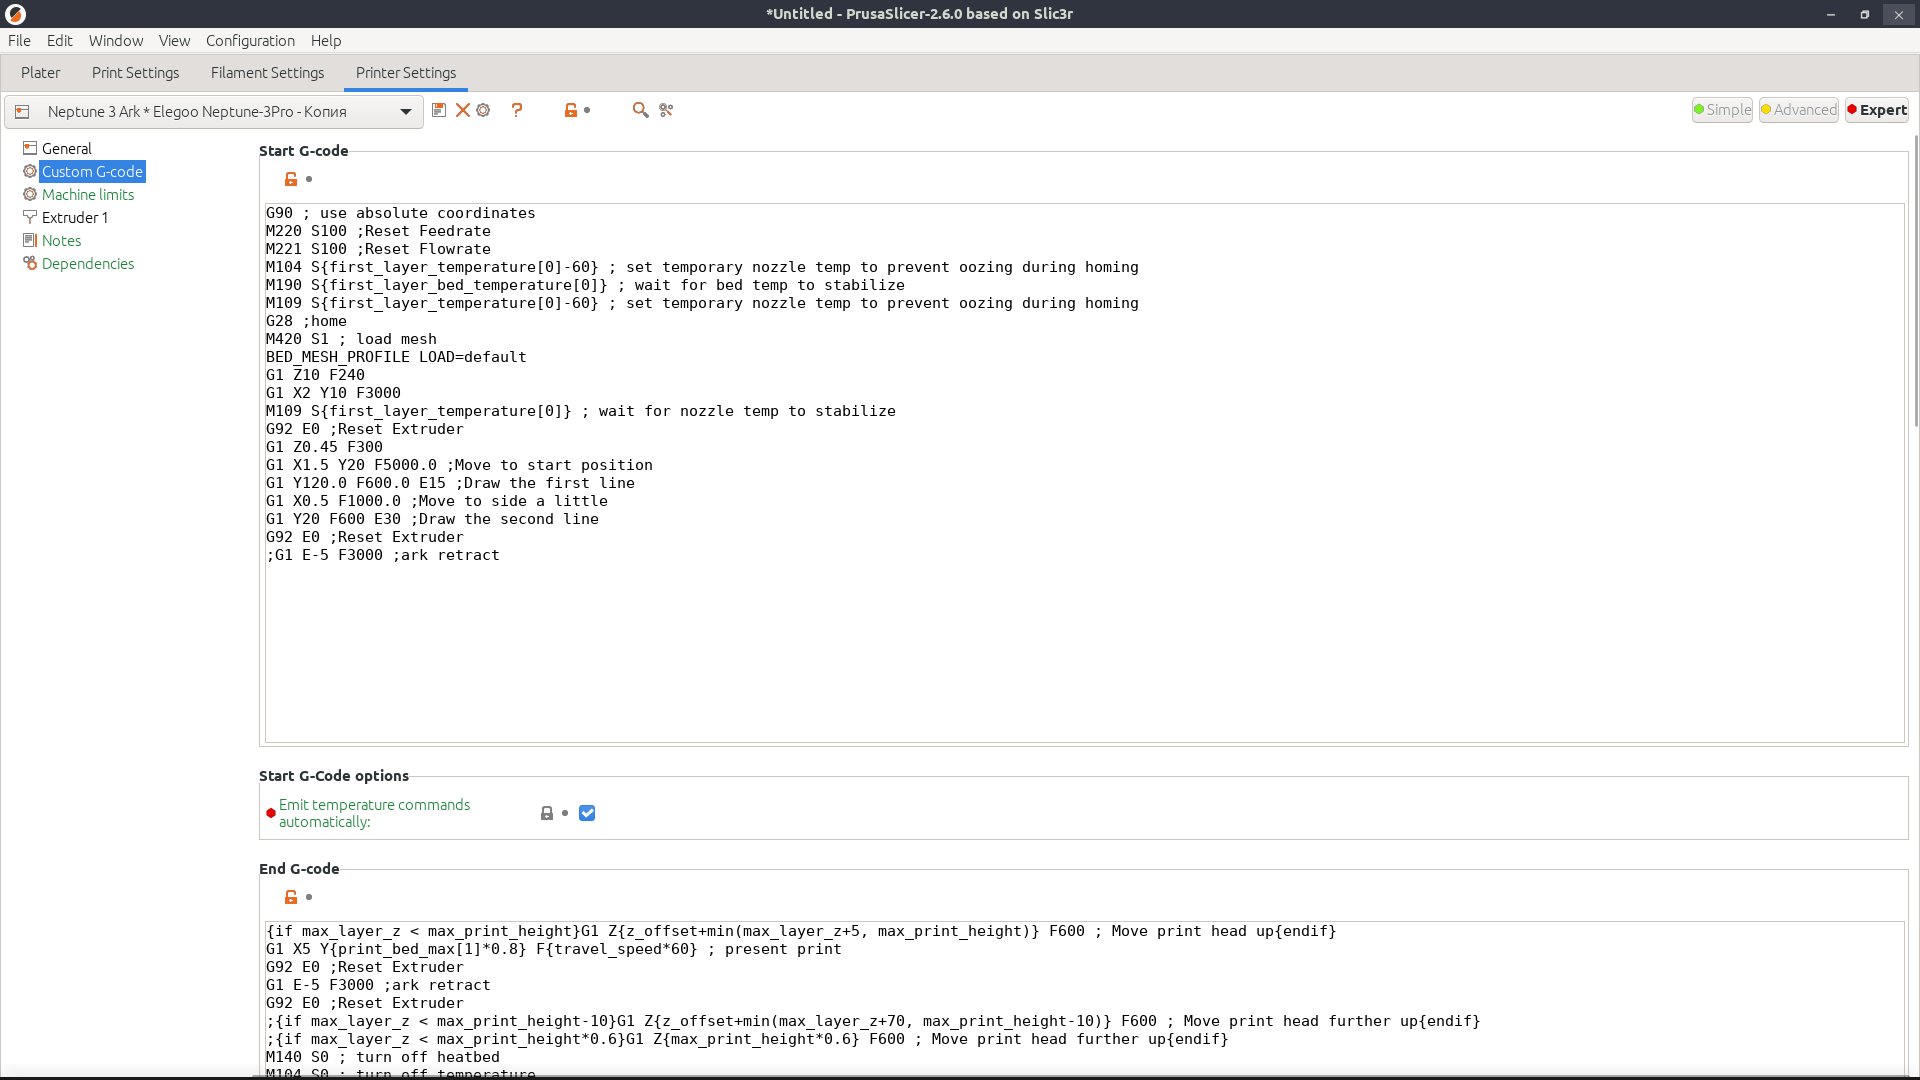Click lock icon beside Emit temperature commands
1920x1080 pixels.
pos(547,813)
